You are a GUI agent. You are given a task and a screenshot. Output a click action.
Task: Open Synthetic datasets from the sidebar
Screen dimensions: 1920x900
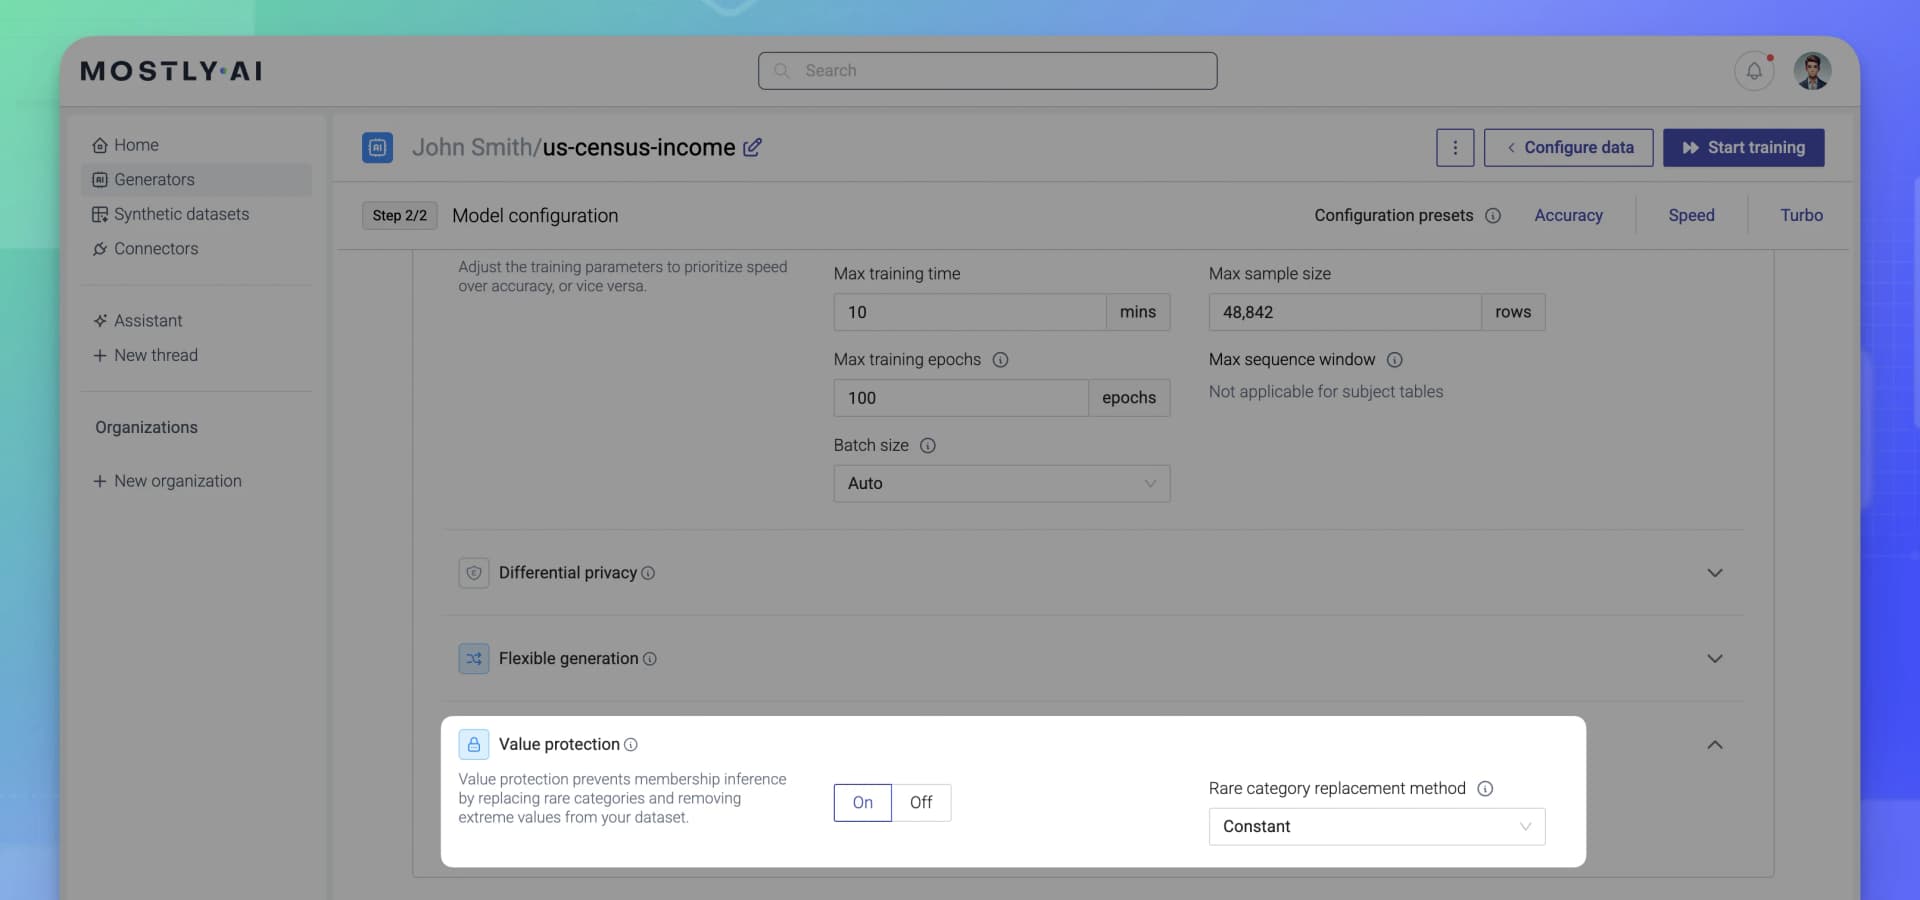click(99, 214)
